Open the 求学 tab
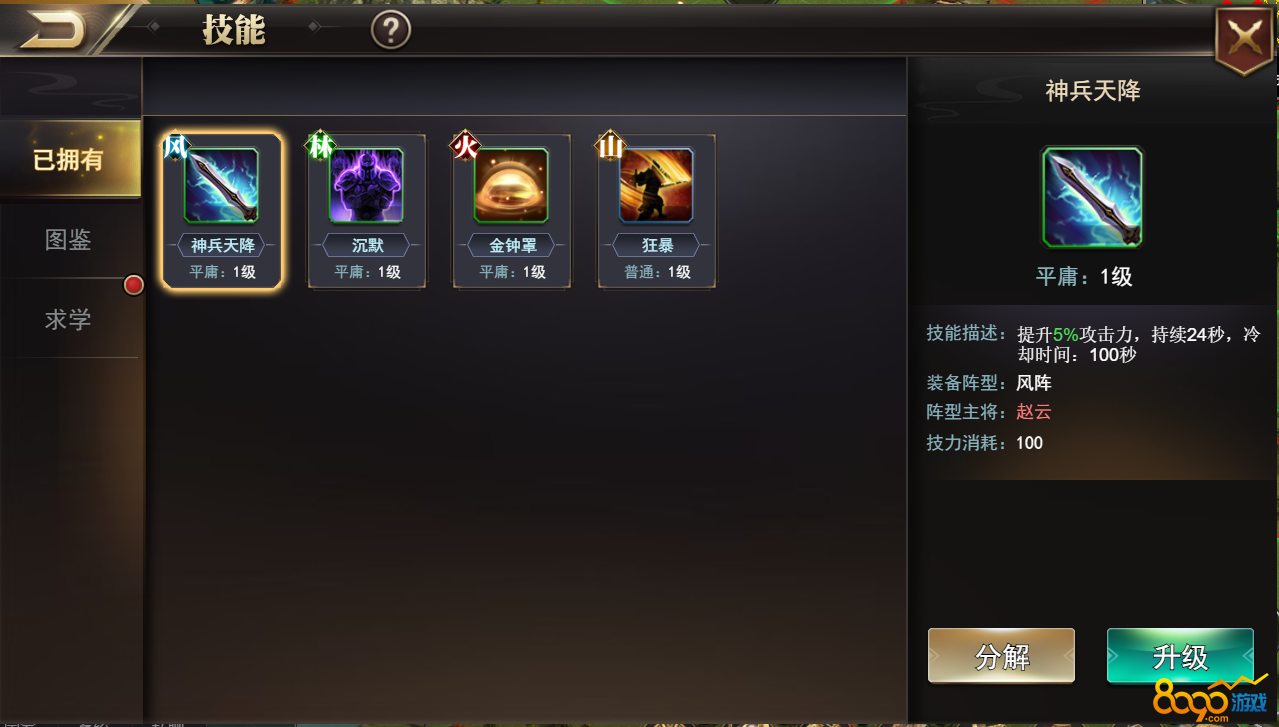The image size is (1279, 727). (69, 319)
